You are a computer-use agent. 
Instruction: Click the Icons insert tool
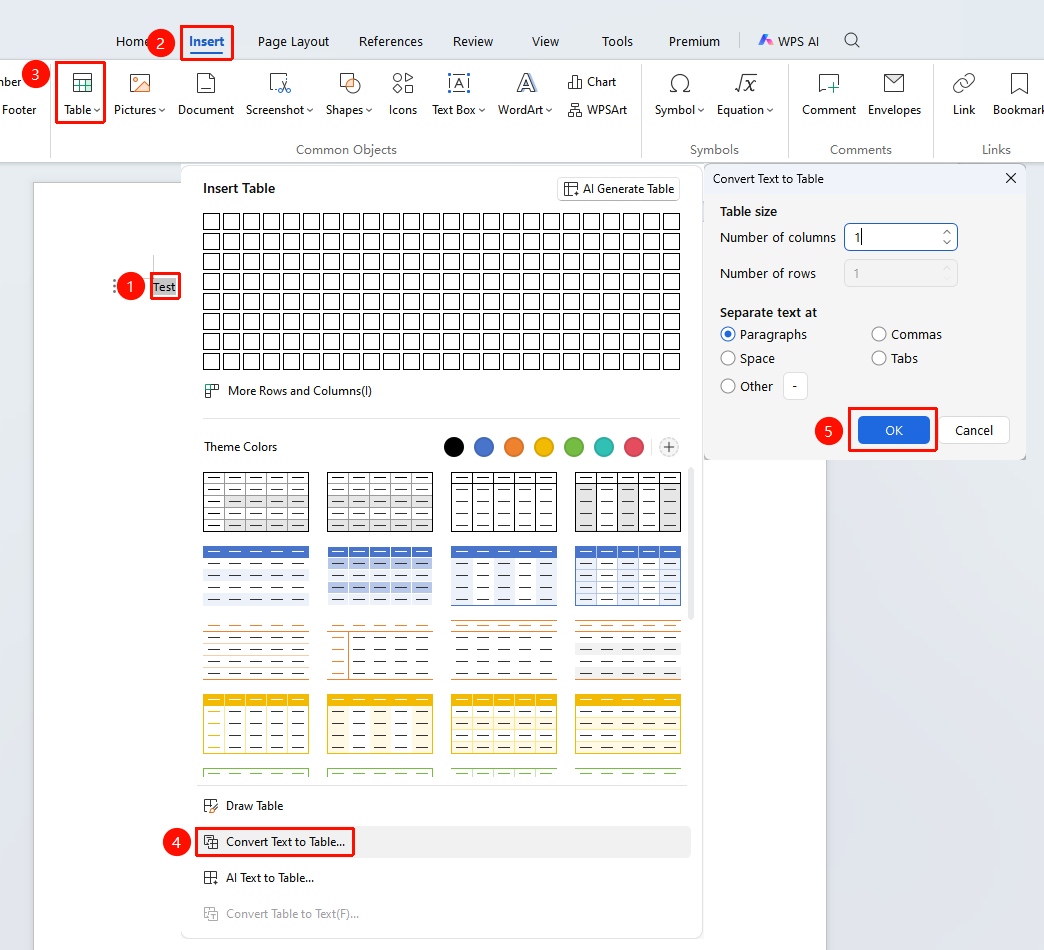(x=403, y=94)
